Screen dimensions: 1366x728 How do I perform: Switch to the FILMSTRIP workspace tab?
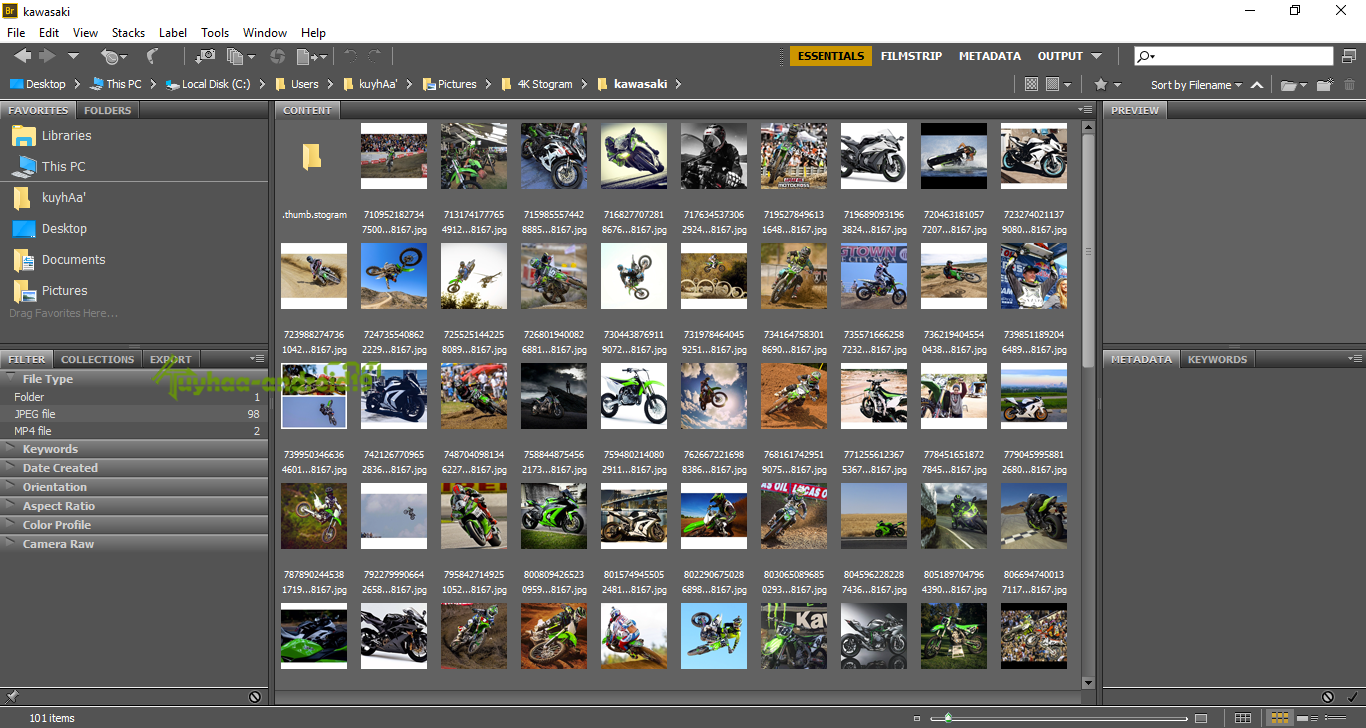point(910,56)
